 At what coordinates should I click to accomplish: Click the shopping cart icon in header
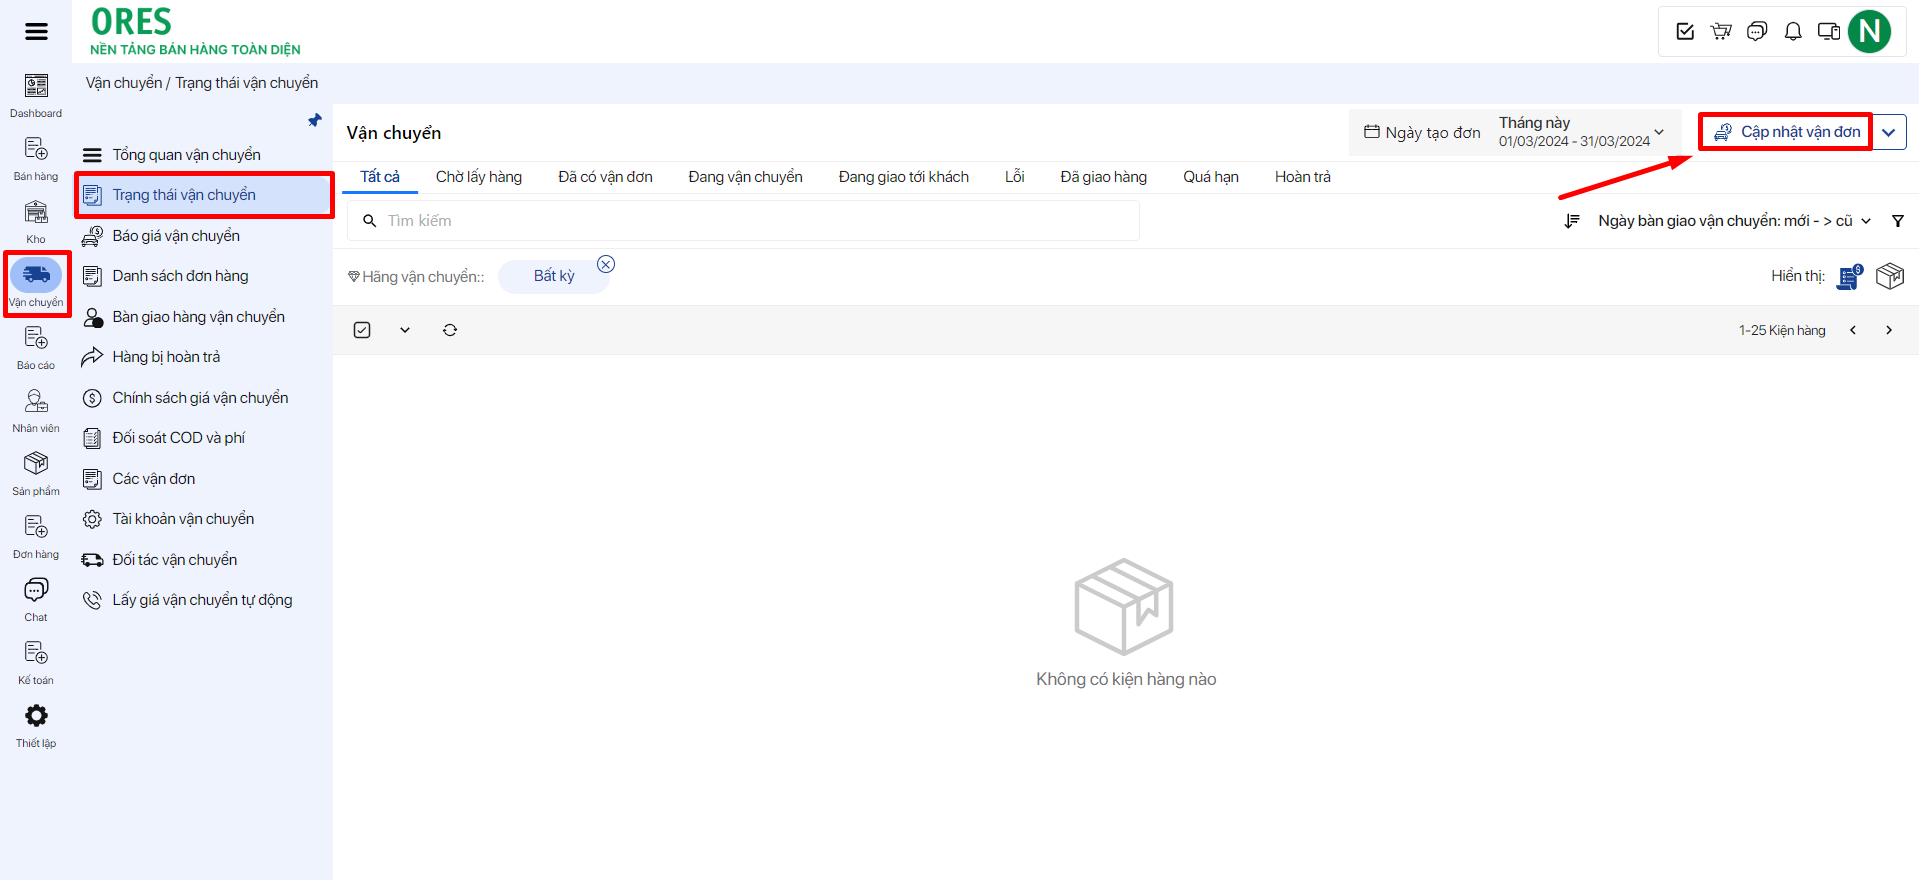[1721, 32]
